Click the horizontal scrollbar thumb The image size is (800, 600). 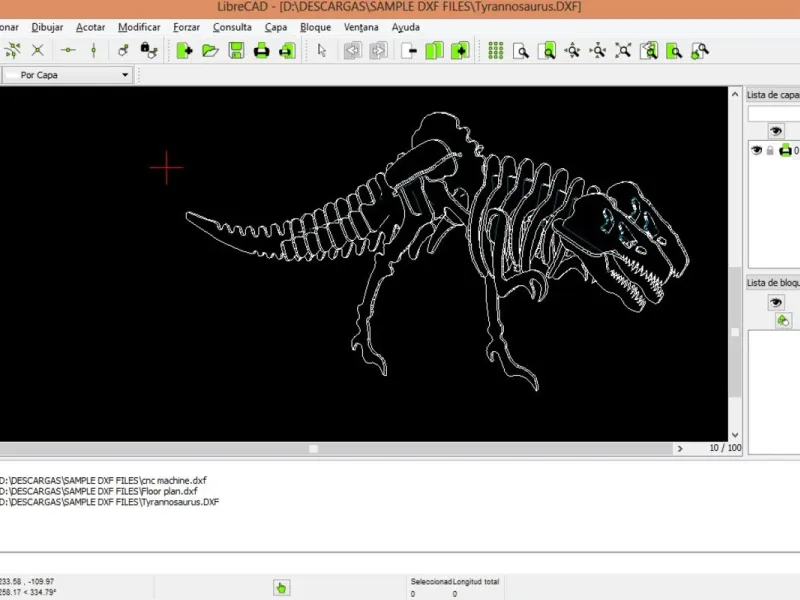pyautogui.click(x=314, y=448)
